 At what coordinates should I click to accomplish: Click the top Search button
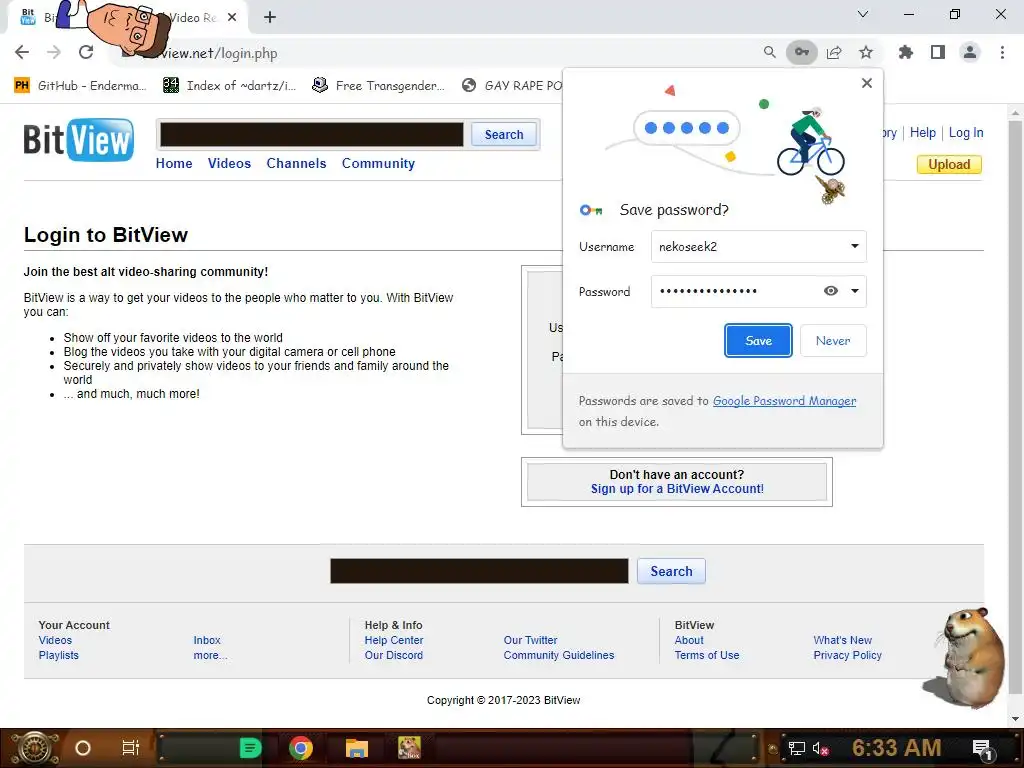tap(504, 135)
